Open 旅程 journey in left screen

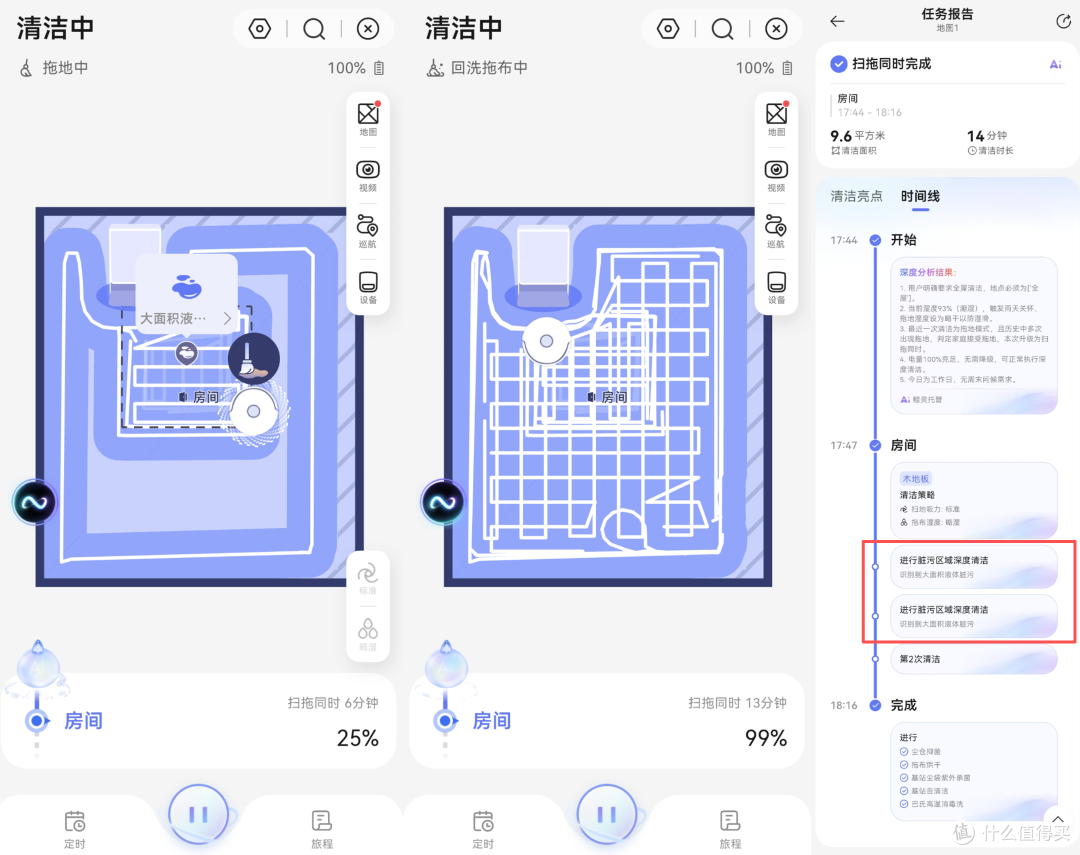click(x=322, y=829)
